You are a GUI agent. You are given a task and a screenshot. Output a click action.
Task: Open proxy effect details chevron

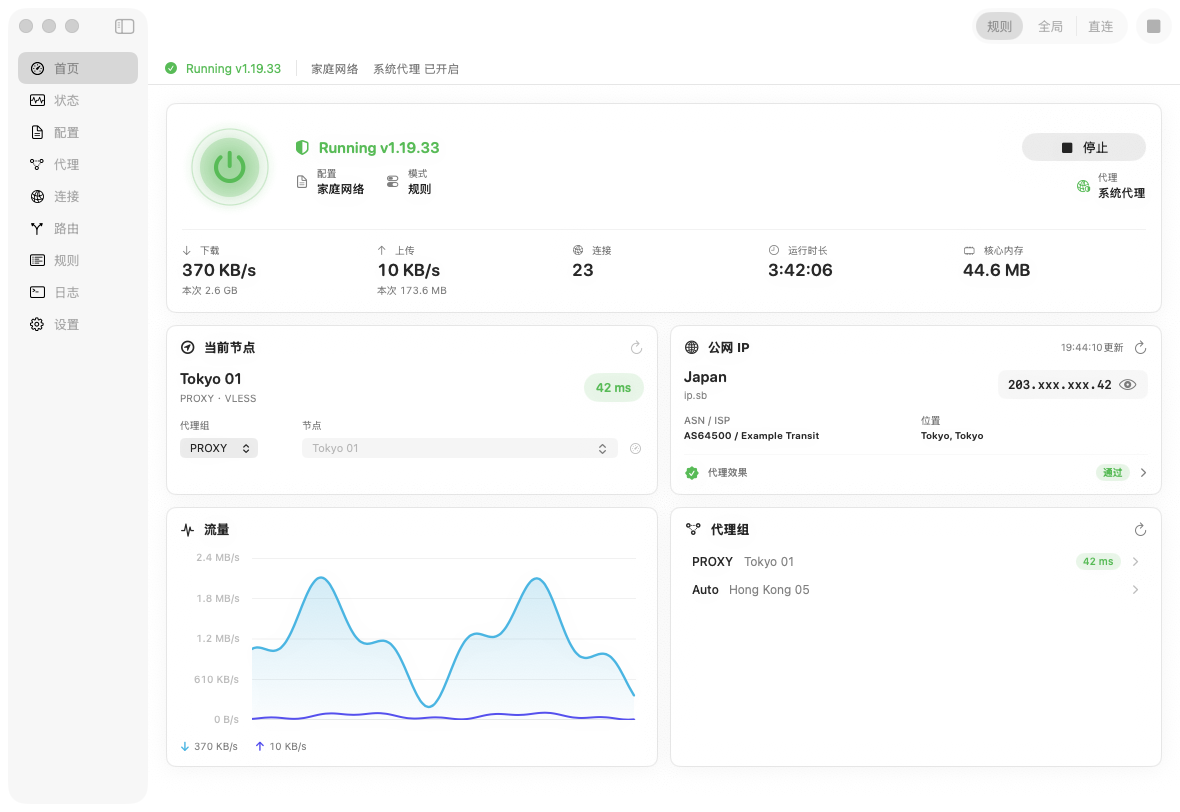point(1143,473)
